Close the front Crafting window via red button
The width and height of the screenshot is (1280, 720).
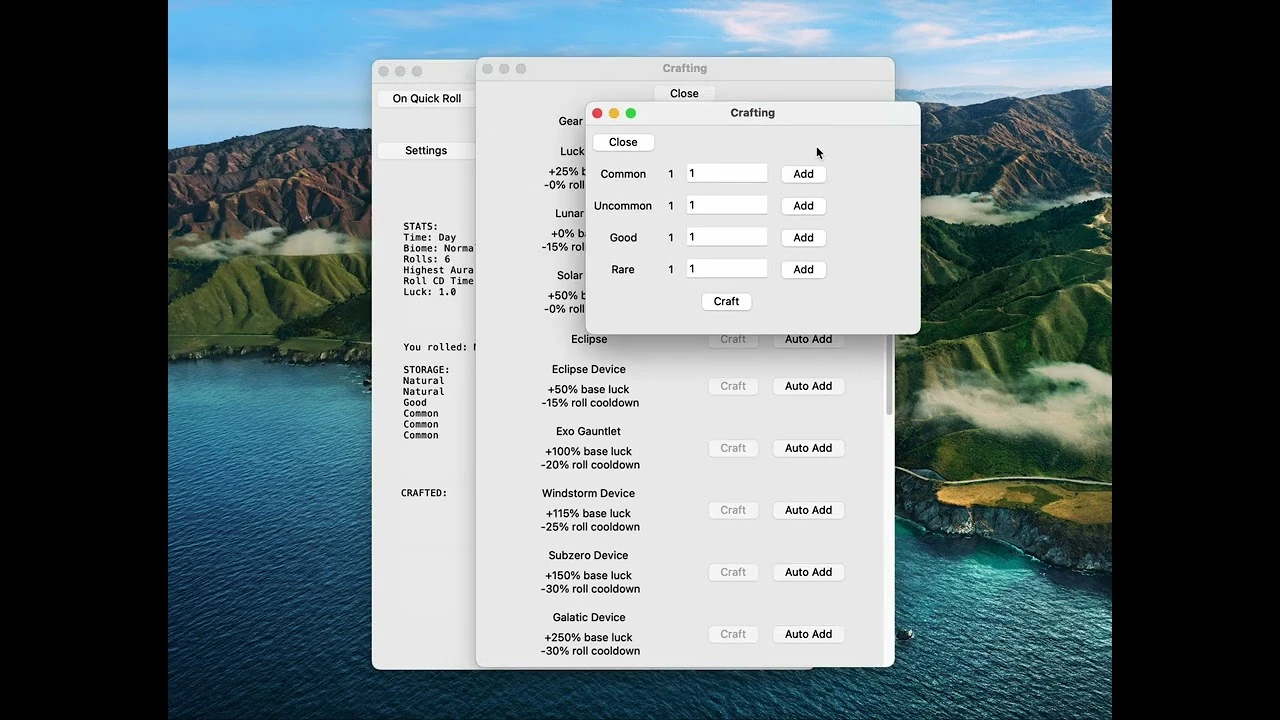tap(597, 113)
